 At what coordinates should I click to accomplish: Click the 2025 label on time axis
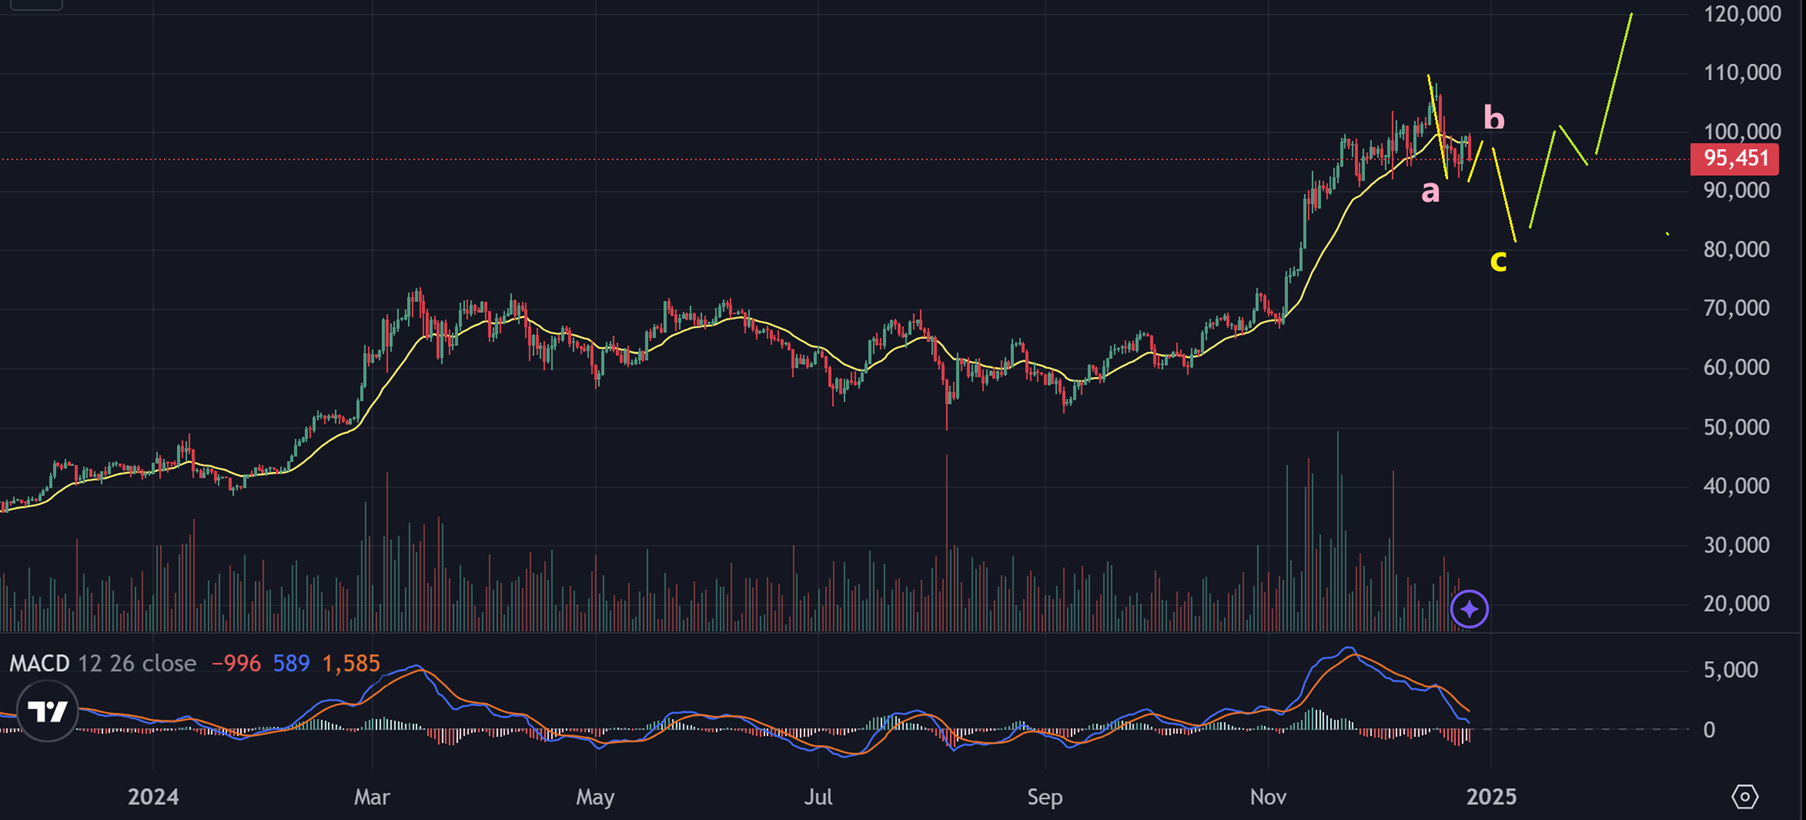1490,797
